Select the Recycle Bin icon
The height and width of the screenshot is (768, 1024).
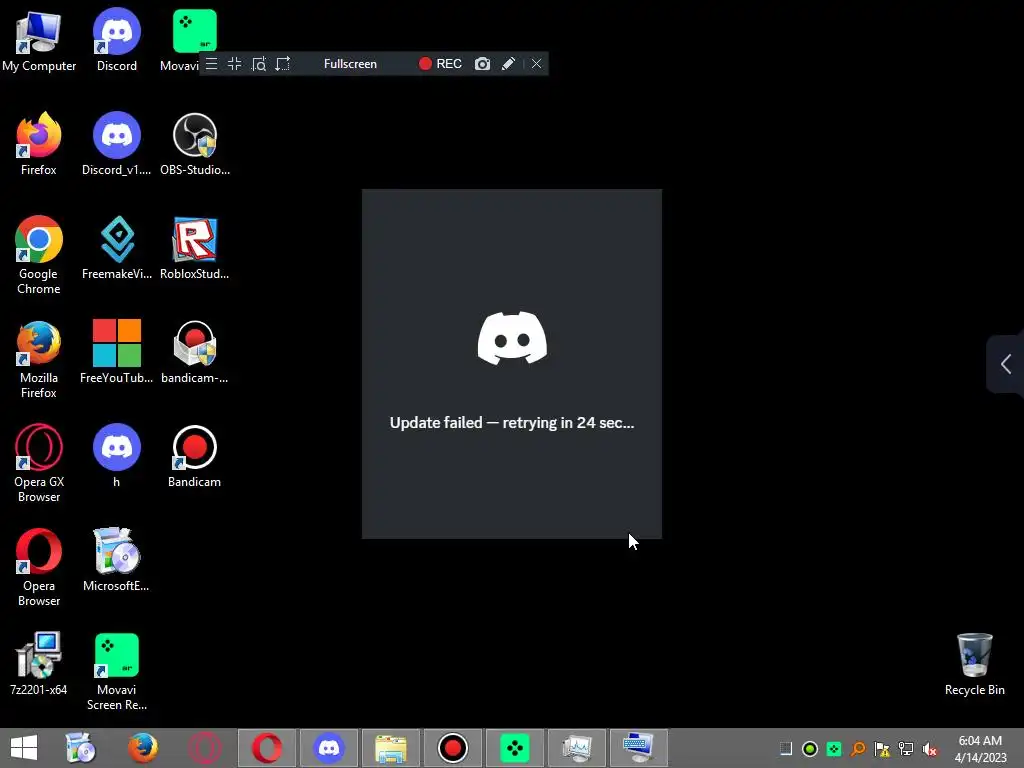pyautogui.click(x=974, y=664)
